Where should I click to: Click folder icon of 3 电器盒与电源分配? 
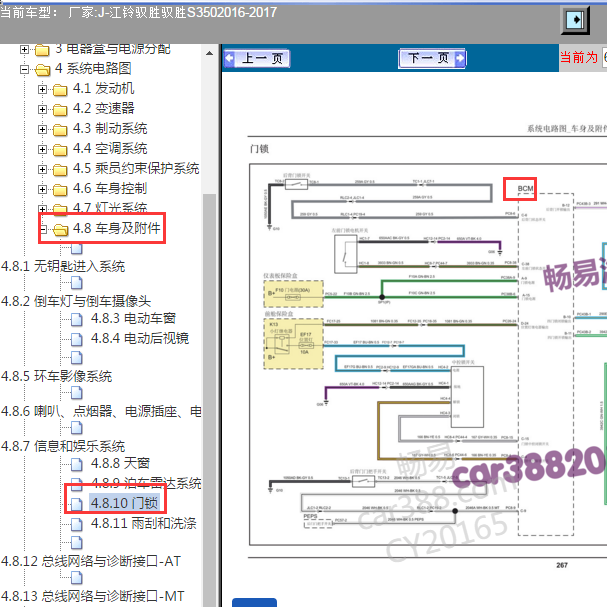click(42, 50)
